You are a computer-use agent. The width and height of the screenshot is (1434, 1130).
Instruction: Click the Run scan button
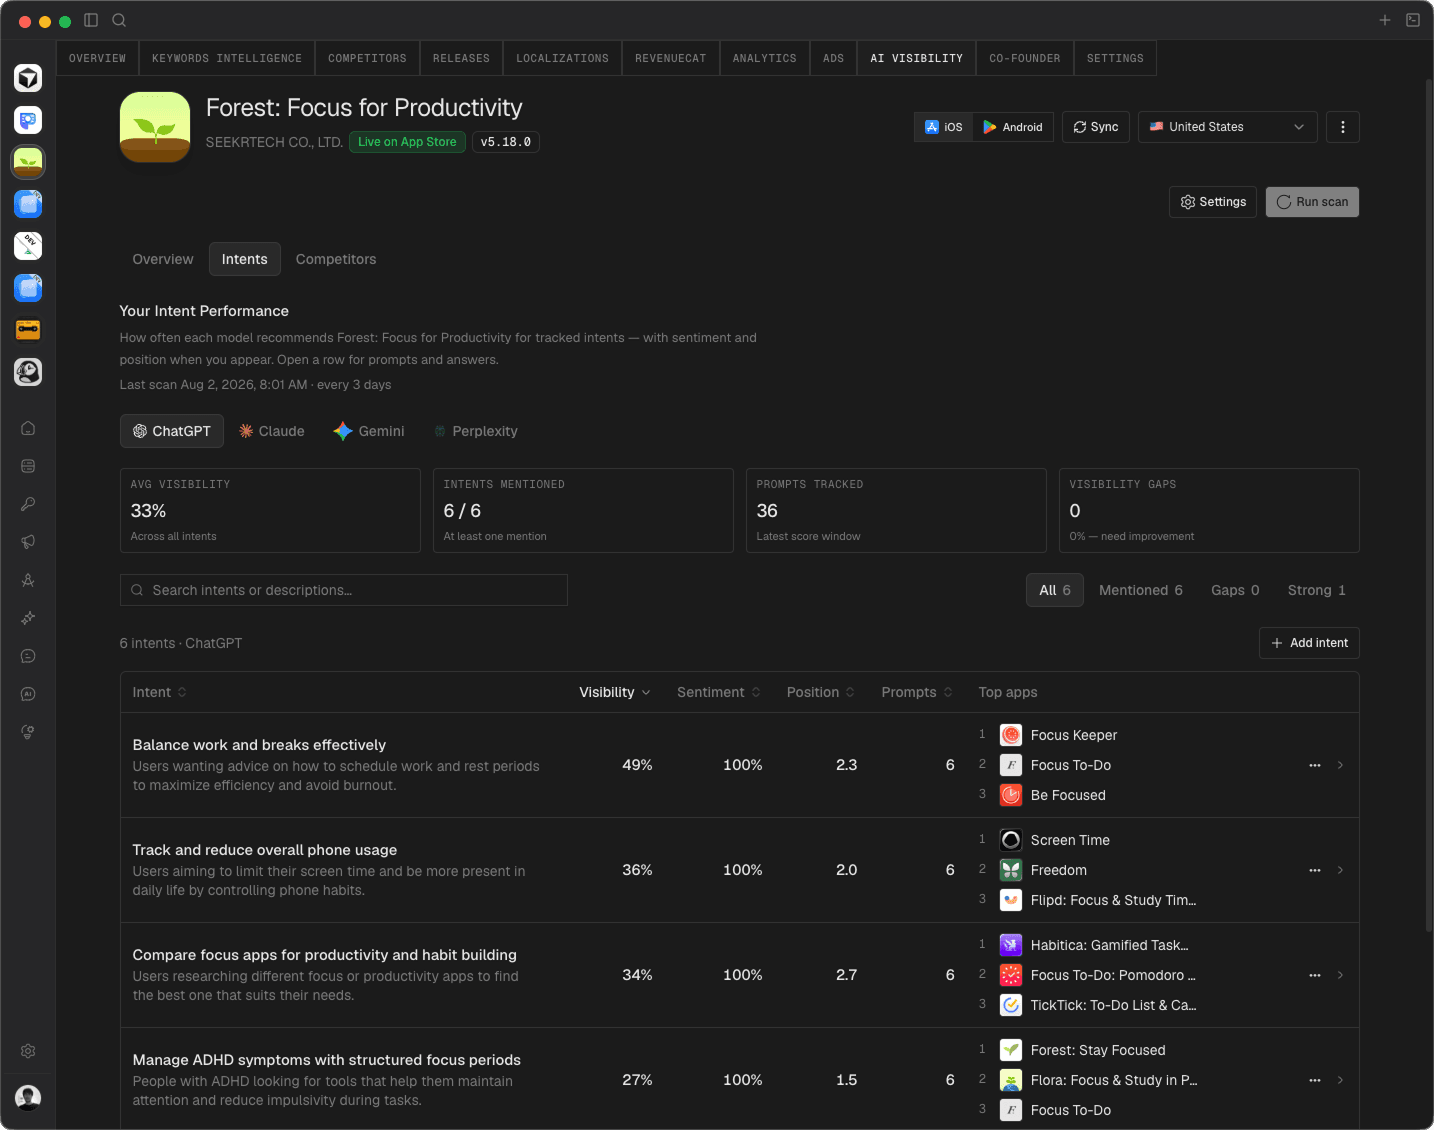point(1312,202)
